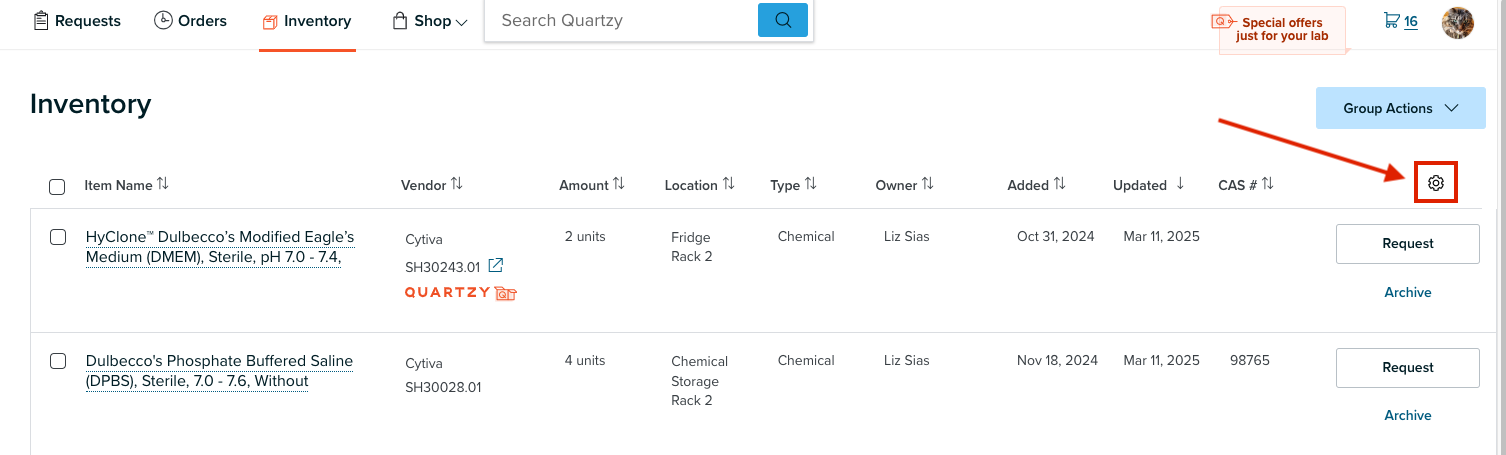Focus the Search Quartzy field
The image size is (1506, 455).
click(620, 20)
